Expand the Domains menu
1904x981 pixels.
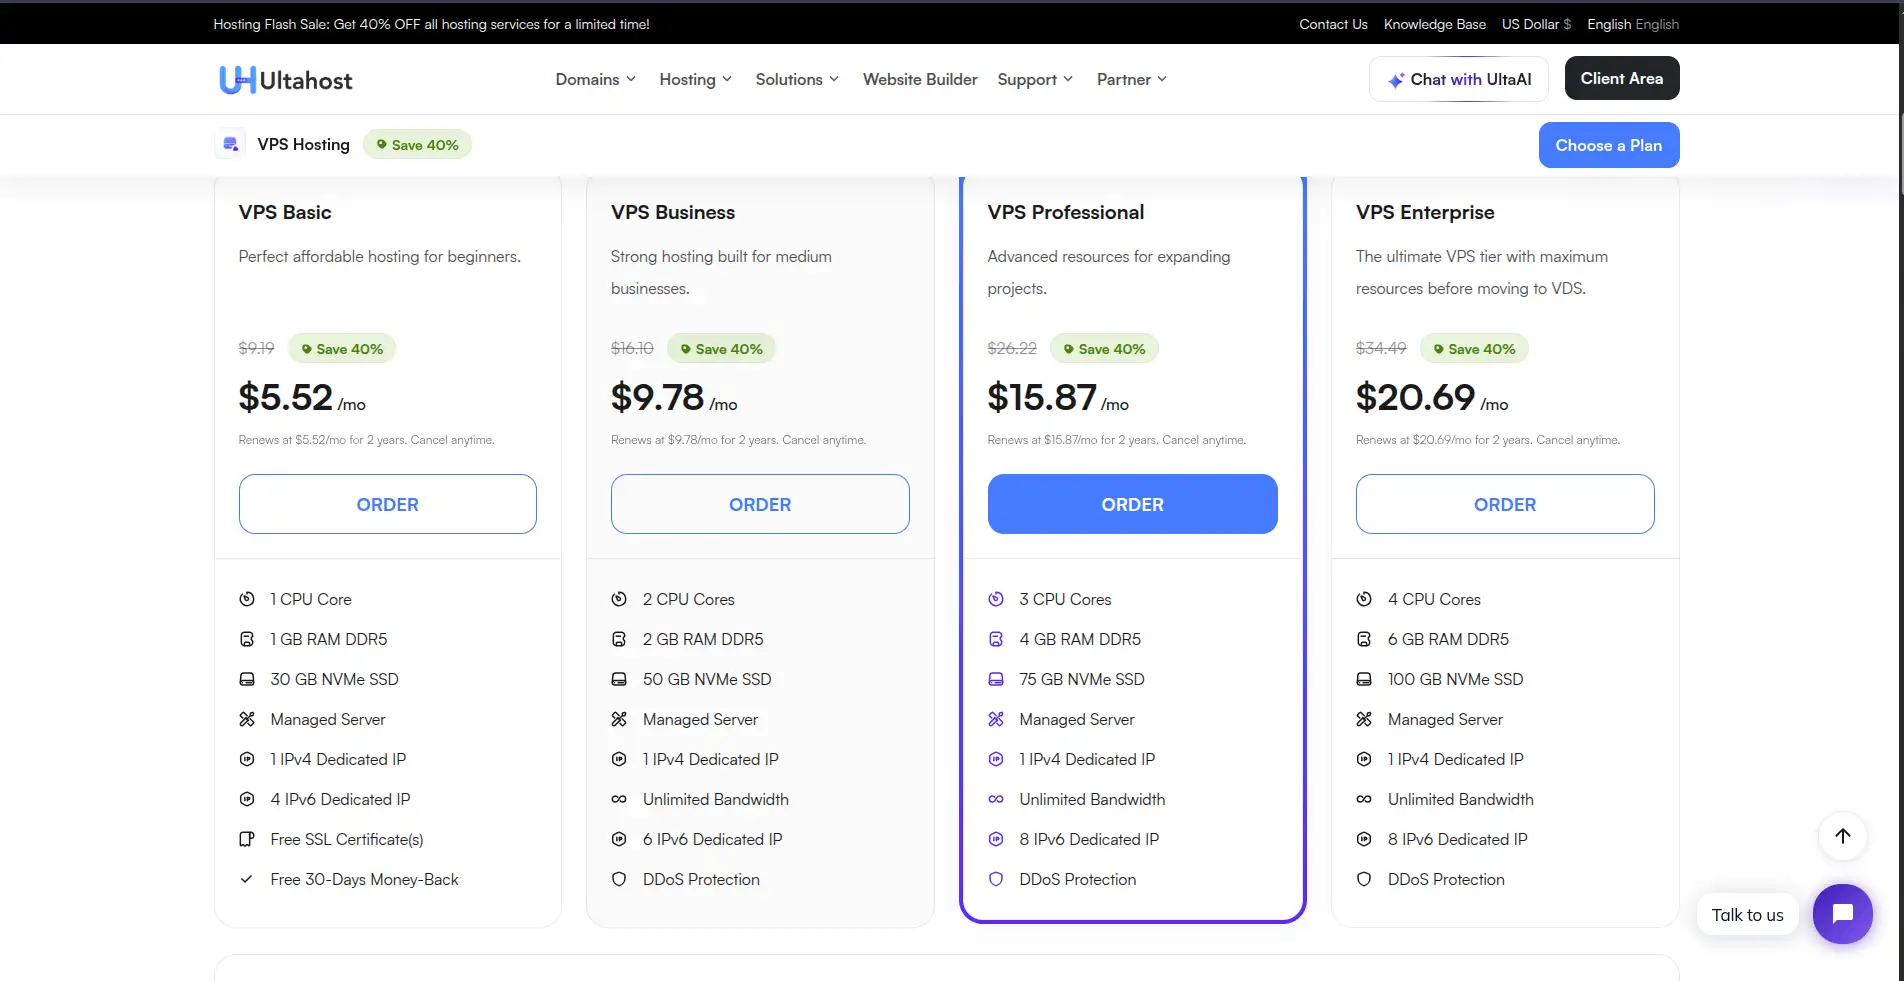595,79
